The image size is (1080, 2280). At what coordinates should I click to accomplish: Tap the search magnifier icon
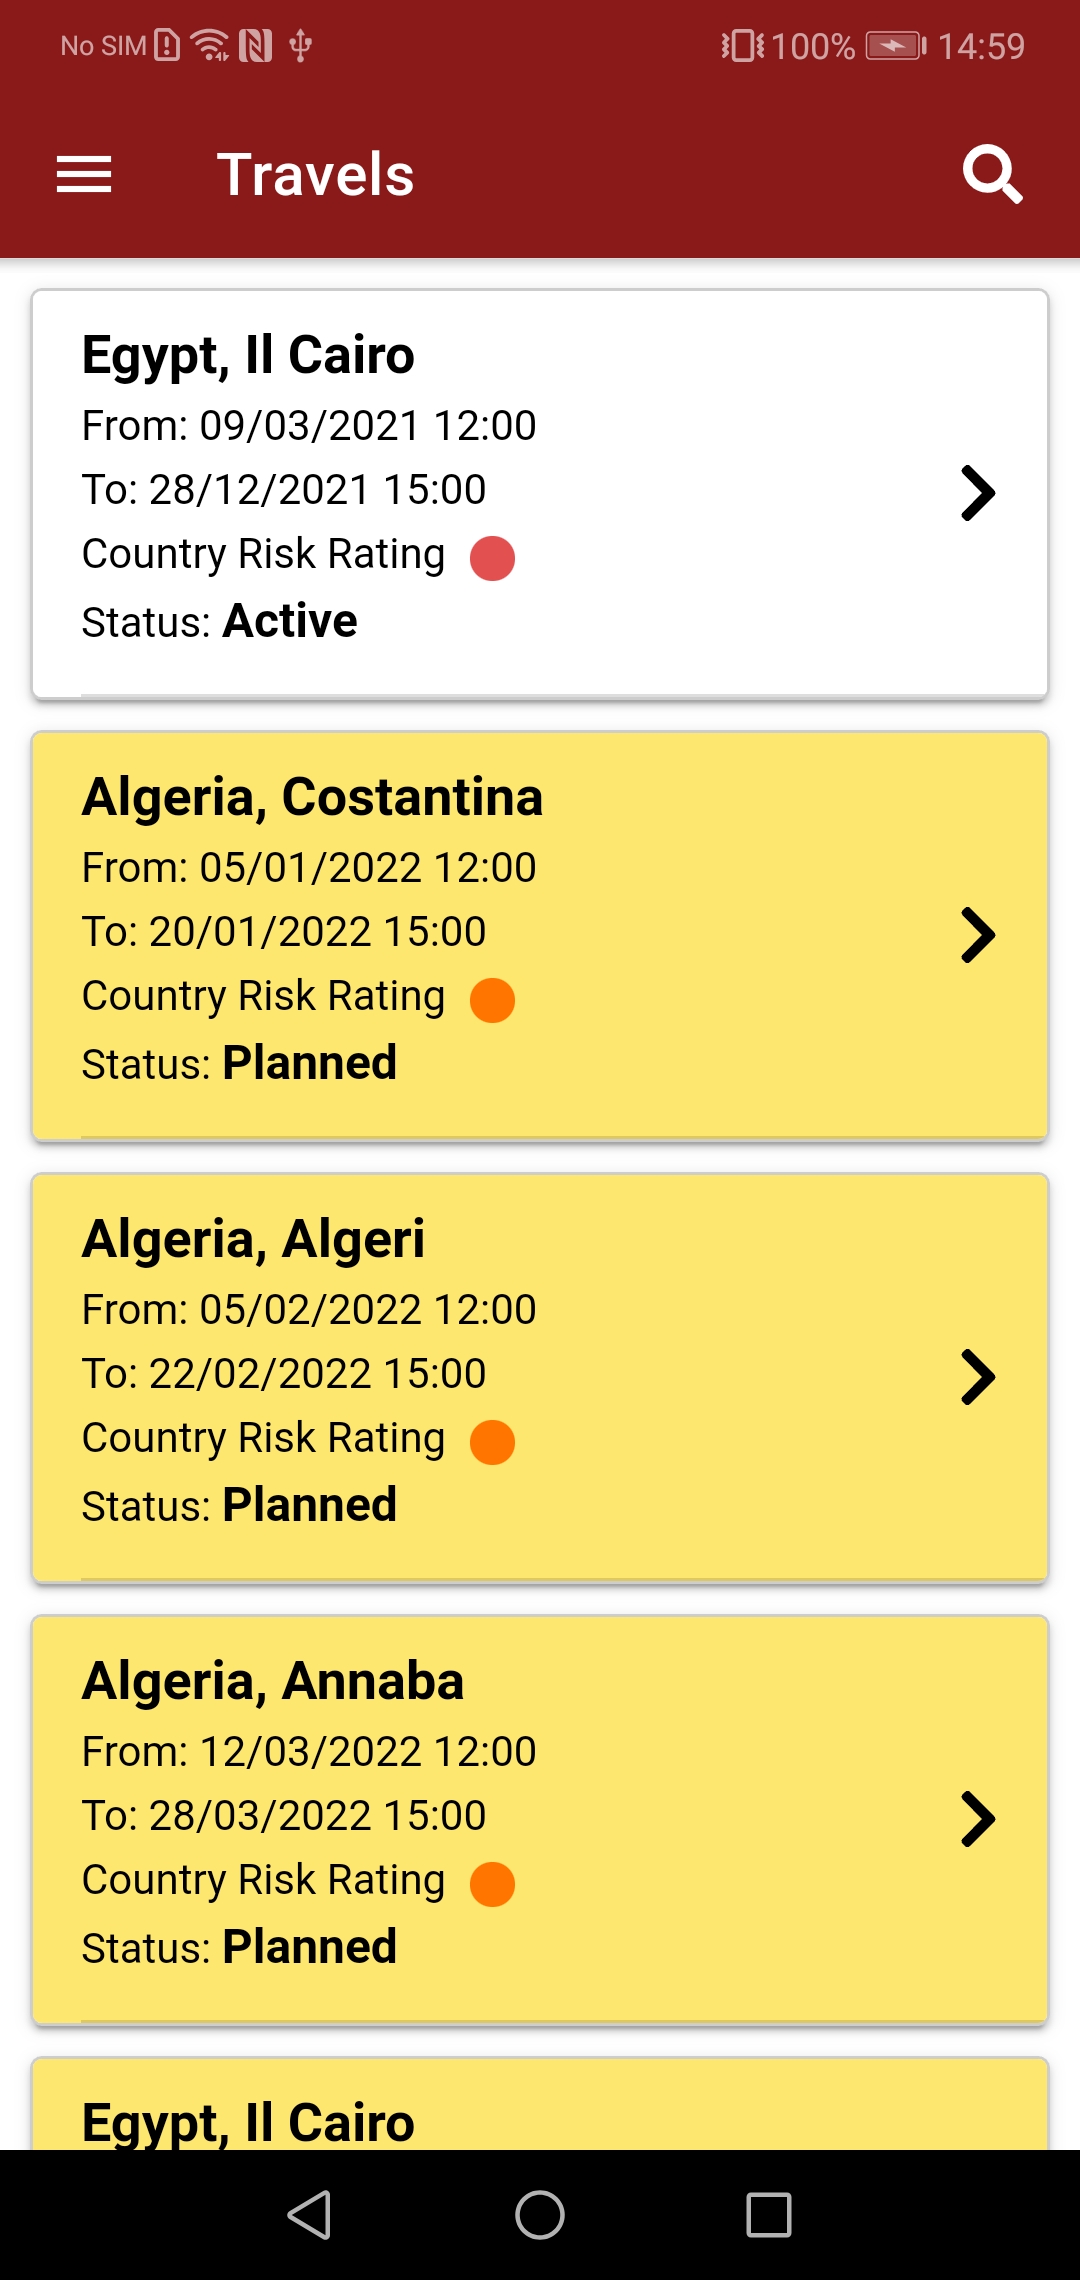pyautogui.click(x=991, y=175)
